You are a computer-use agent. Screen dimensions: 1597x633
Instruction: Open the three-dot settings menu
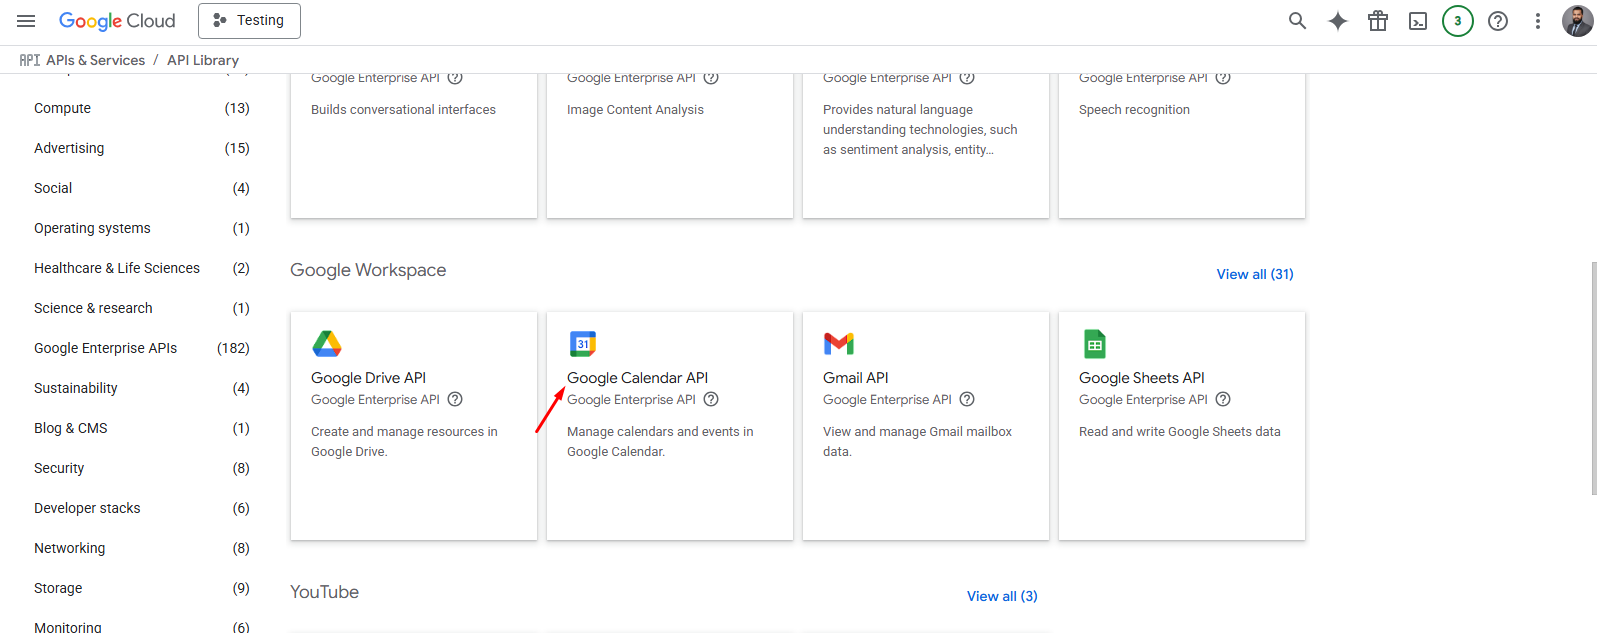[x=1537, y=21]
